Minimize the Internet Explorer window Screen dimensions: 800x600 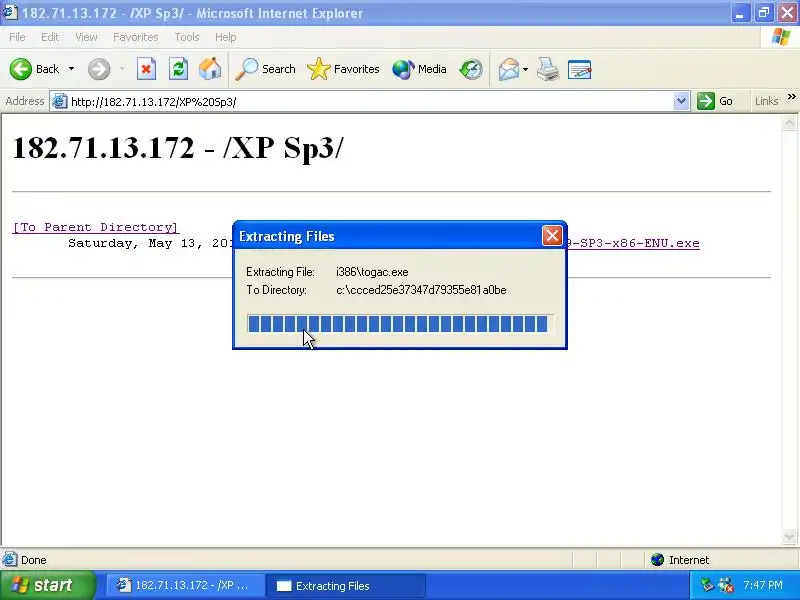[740, 13]
